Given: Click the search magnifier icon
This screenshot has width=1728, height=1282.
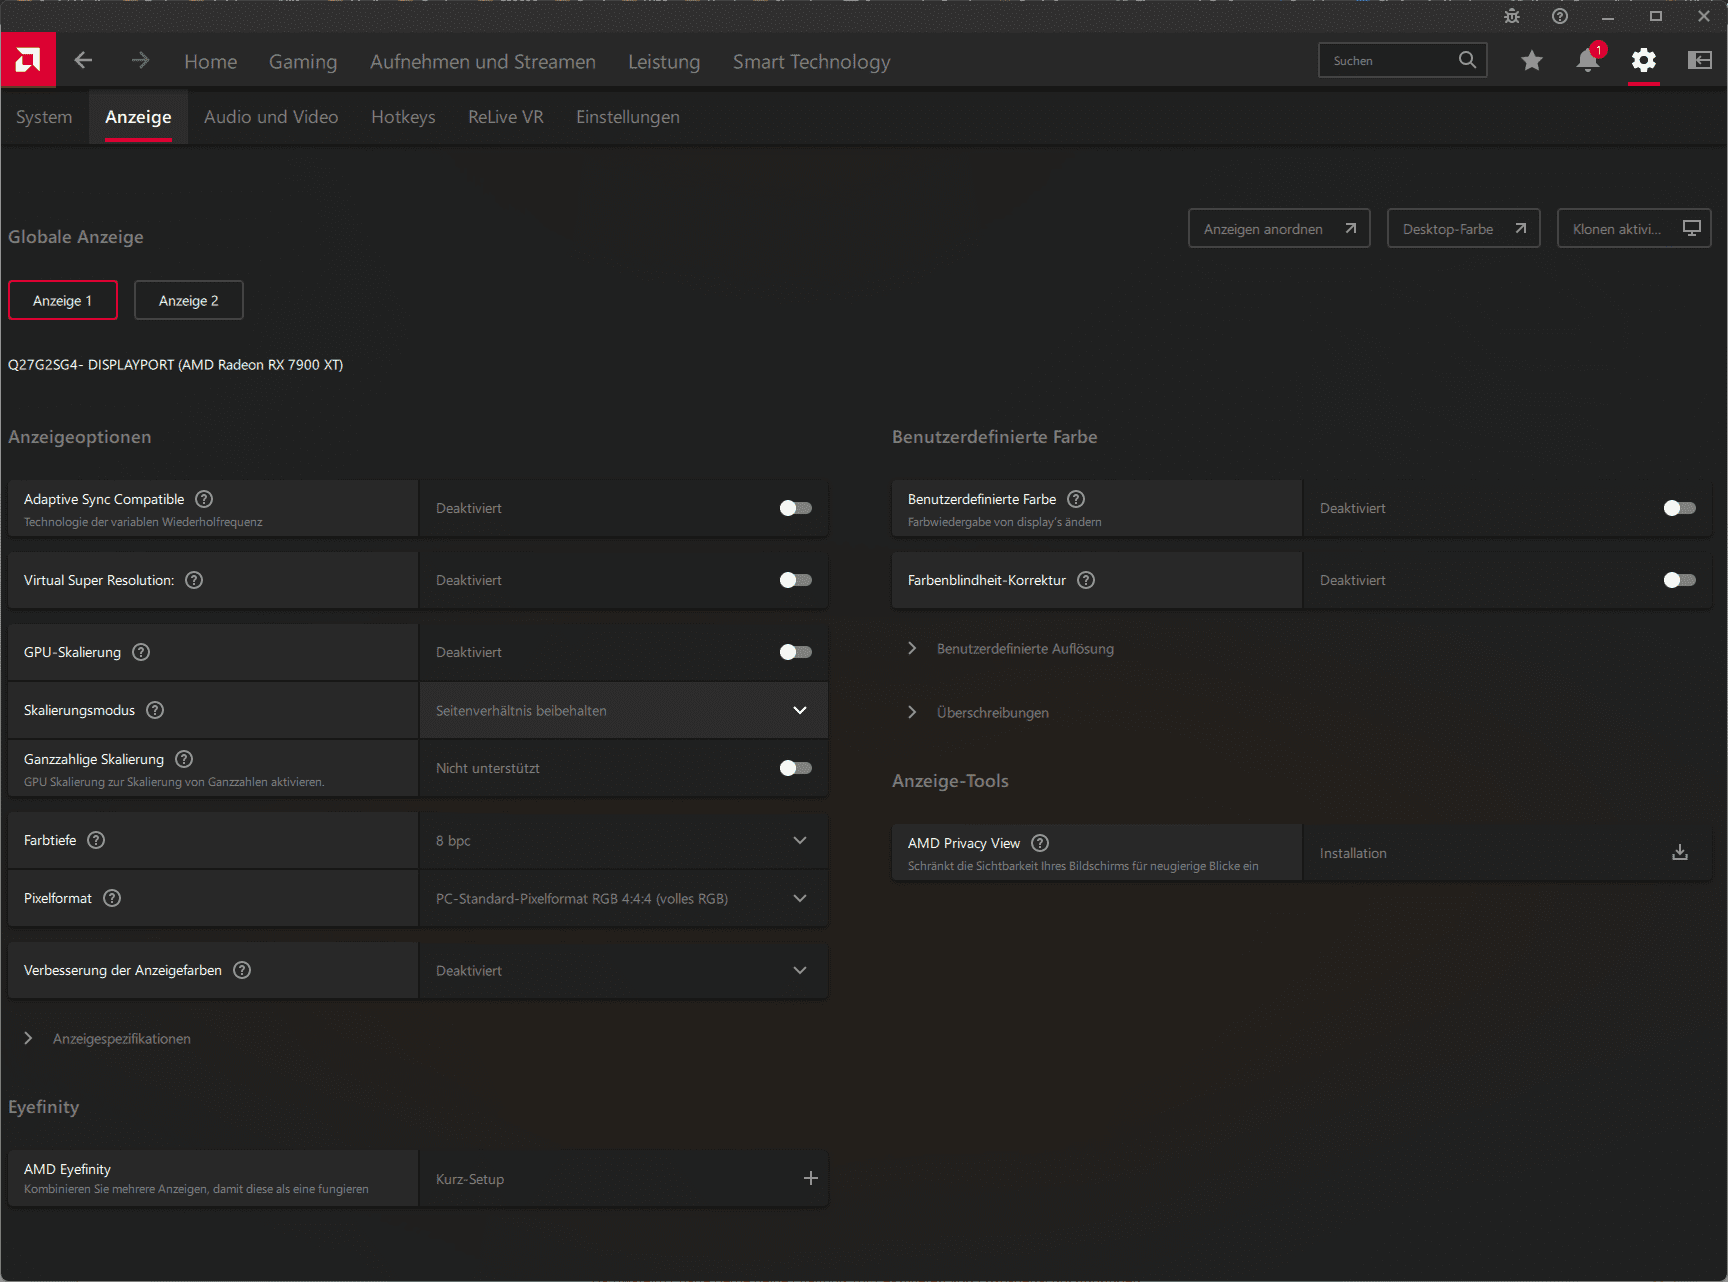Looking at the screenshot, I should (x=1467, y=60).
